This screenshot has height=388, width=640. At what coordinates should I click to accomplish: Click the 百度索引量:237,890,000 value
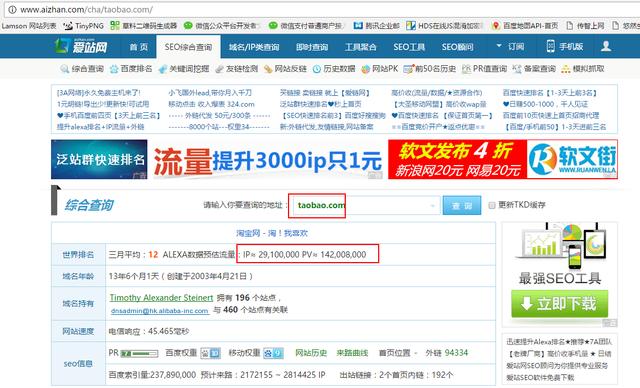click(x=152, y=375)
